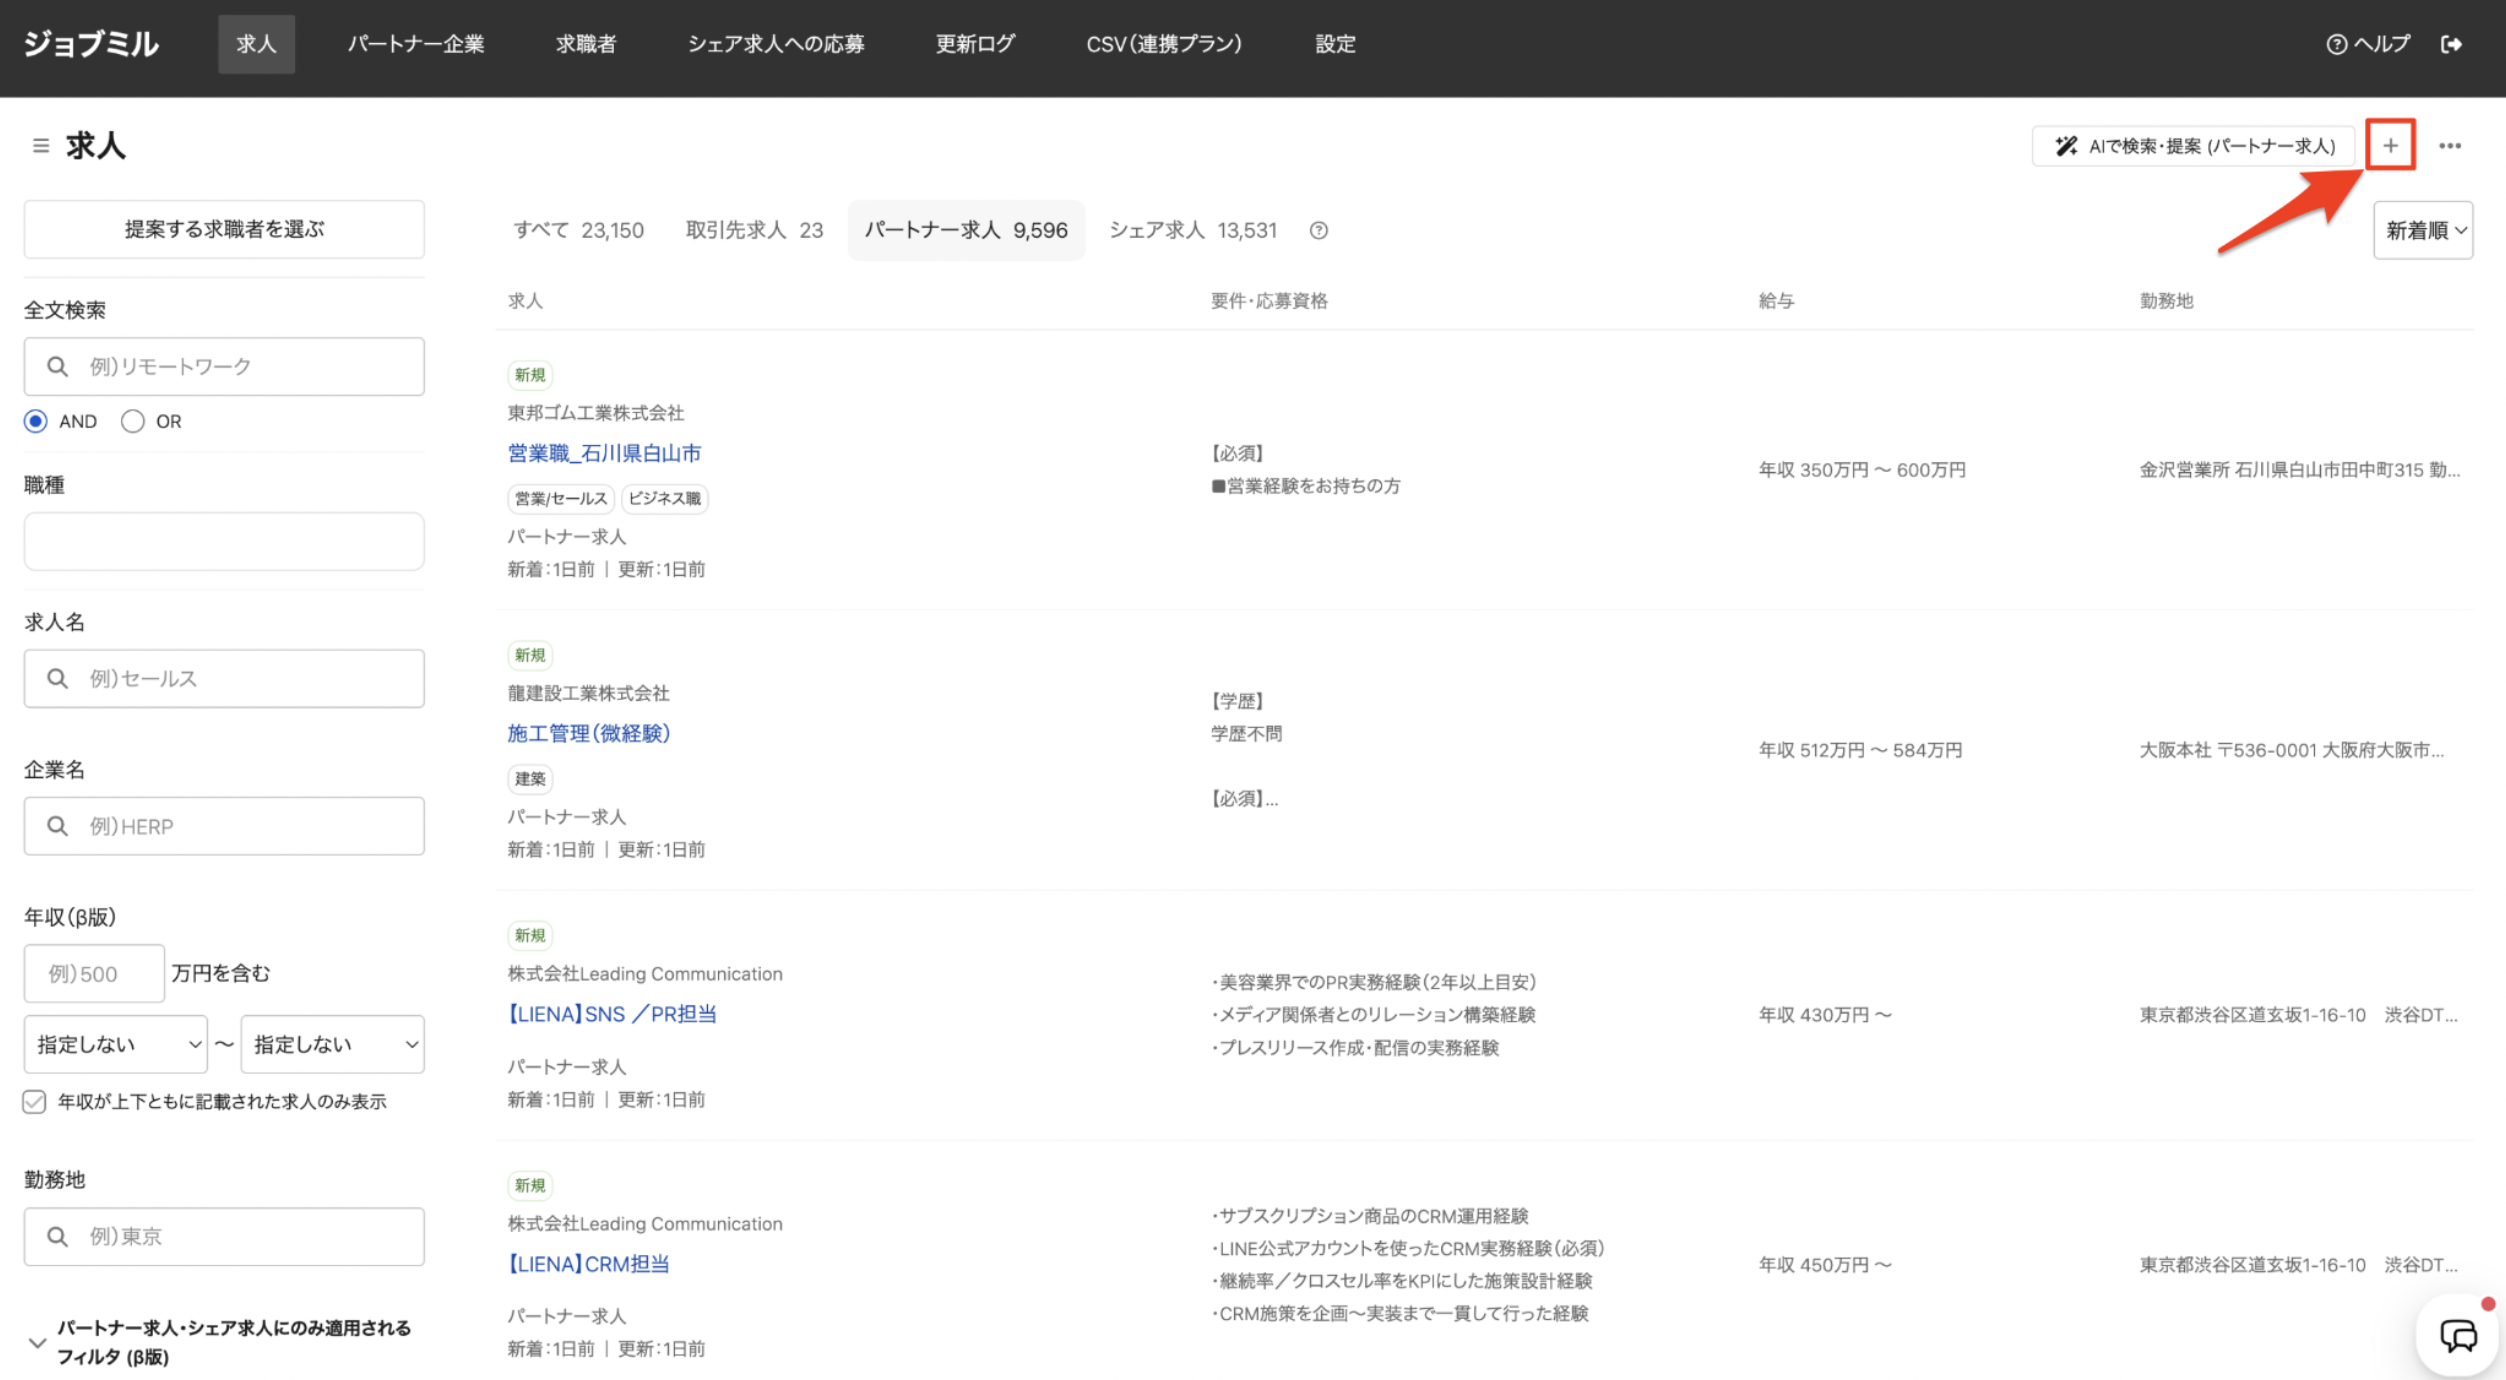The image size is (2506, 1380).
Task: Open the maximum salary 指定しない dropdown
Action: (332, 1044)
